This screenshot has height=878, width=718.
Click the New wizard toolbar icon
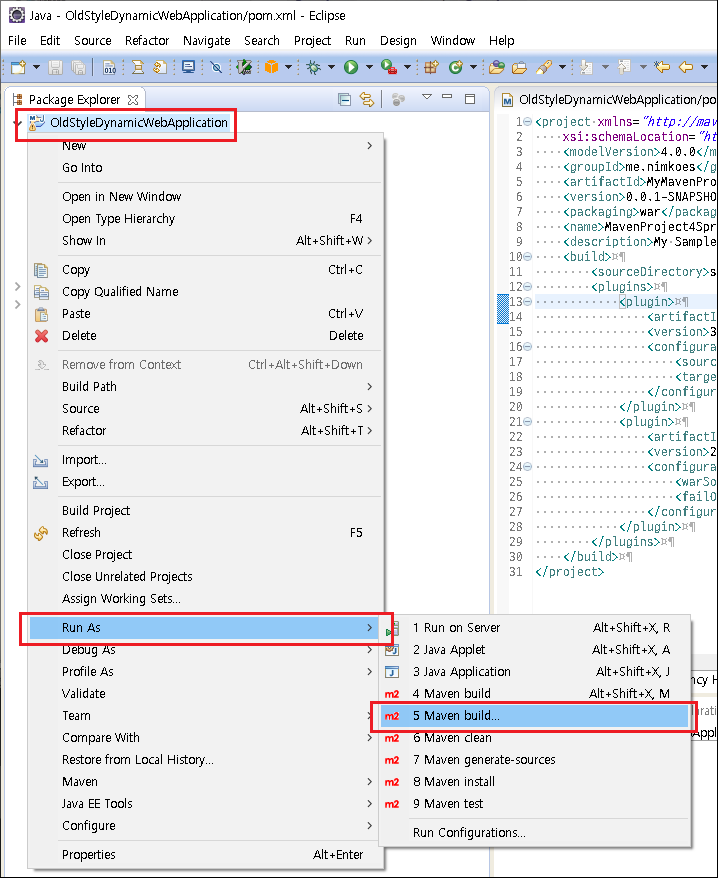click(x=18, y=68)
